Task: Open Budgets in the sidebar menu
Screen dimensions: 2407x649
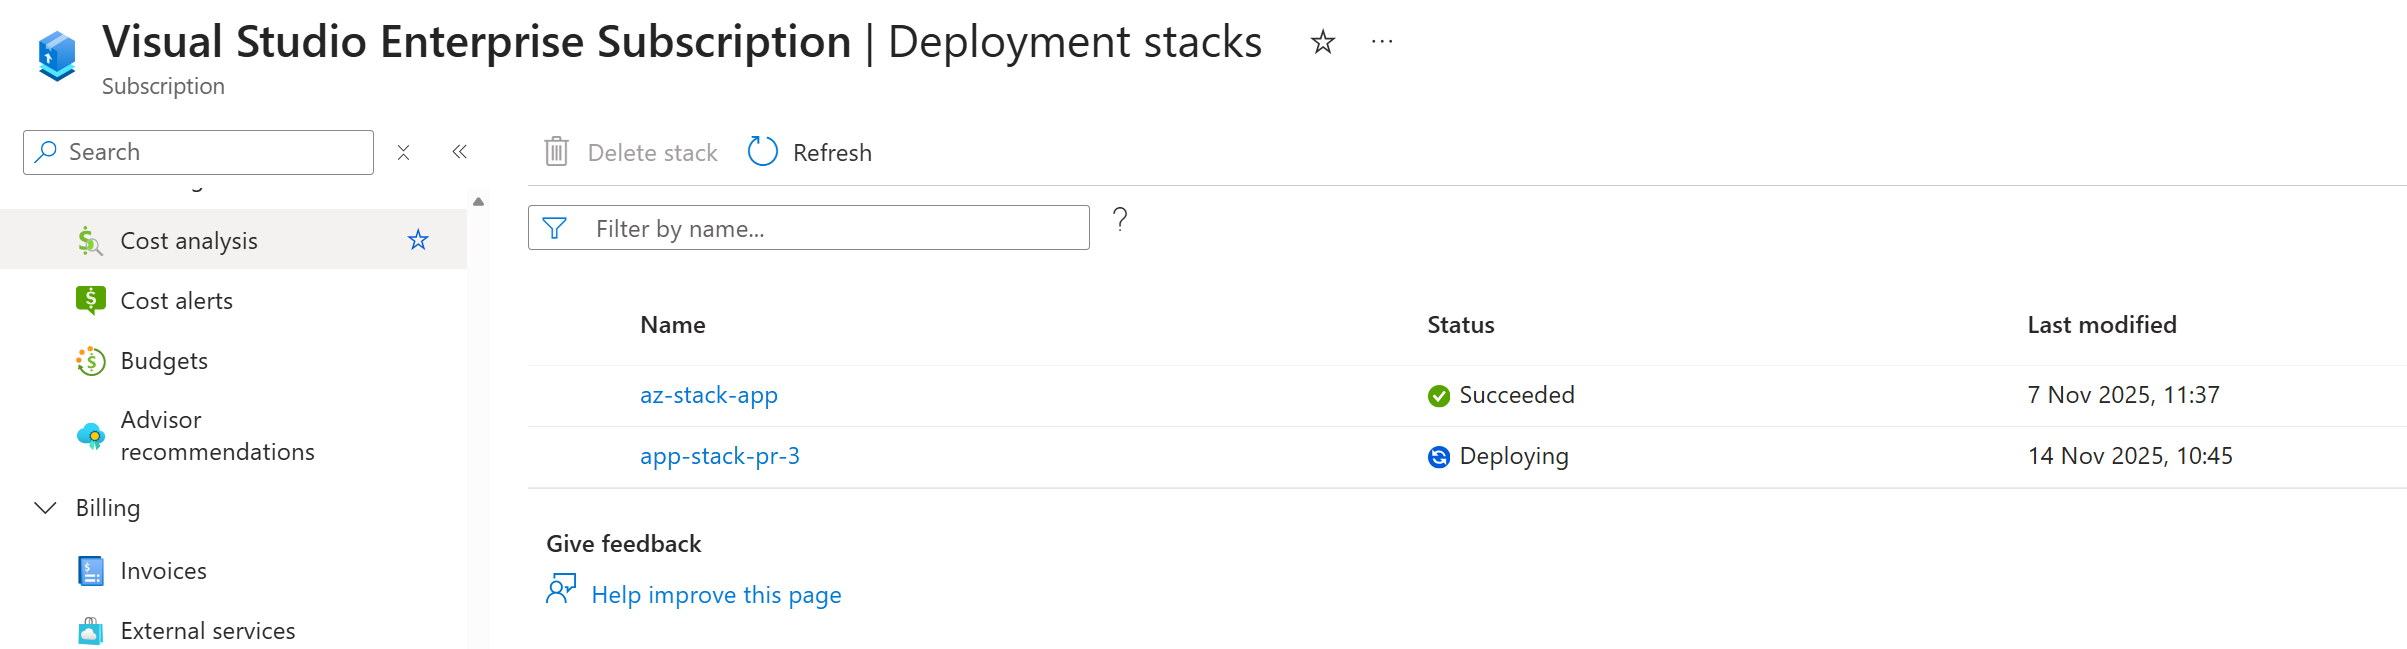Action: point(164,361)
